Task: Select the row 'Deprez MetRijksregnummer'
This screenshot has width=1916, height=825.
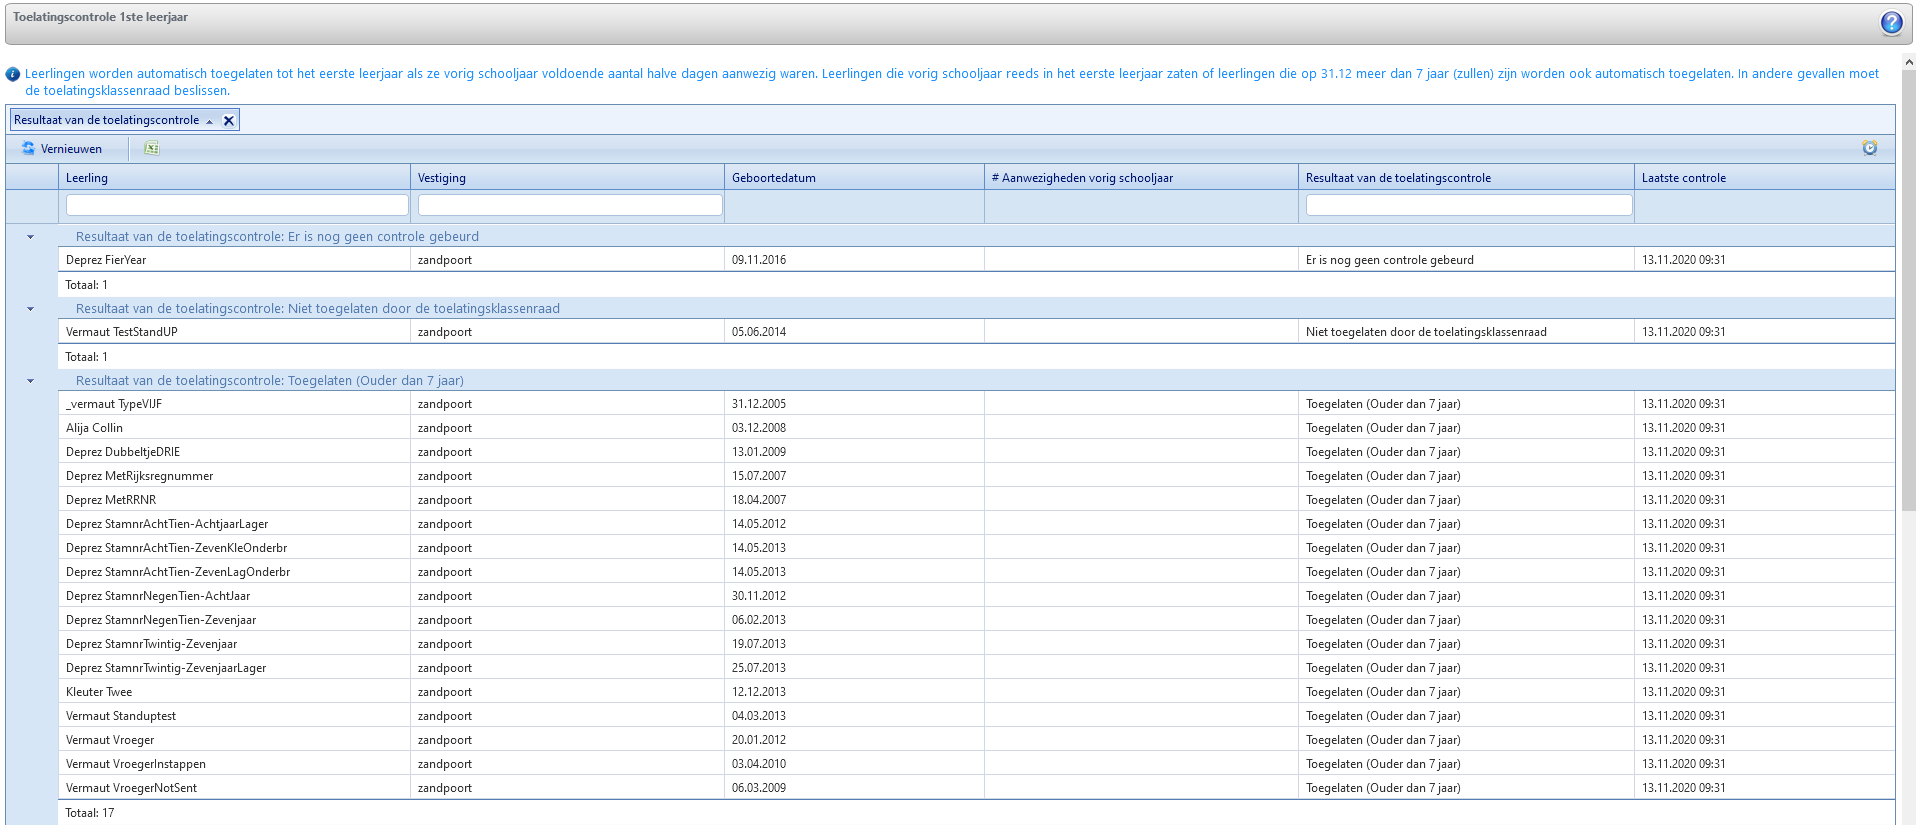Action: point(976,476)
